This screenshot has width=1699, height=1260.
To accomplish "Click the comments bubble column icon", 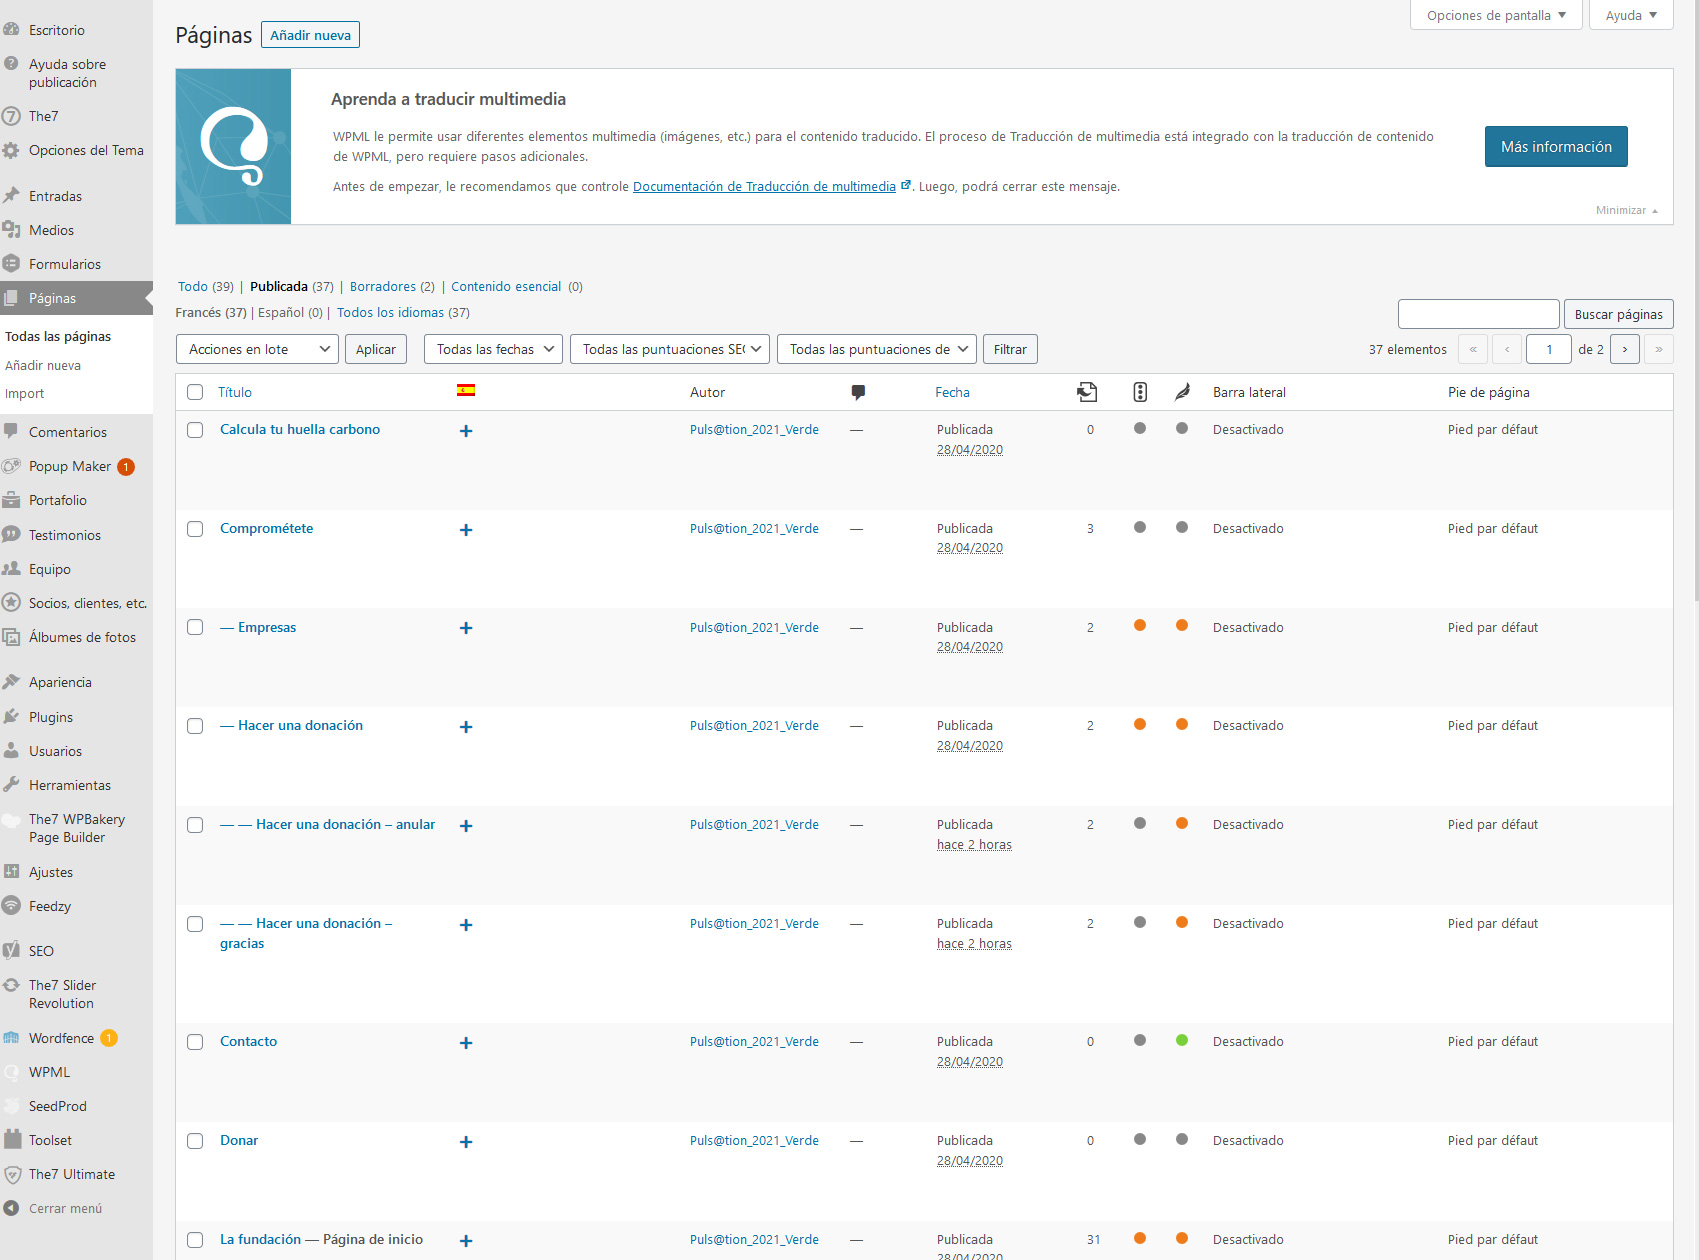I will tap(857, 392).
